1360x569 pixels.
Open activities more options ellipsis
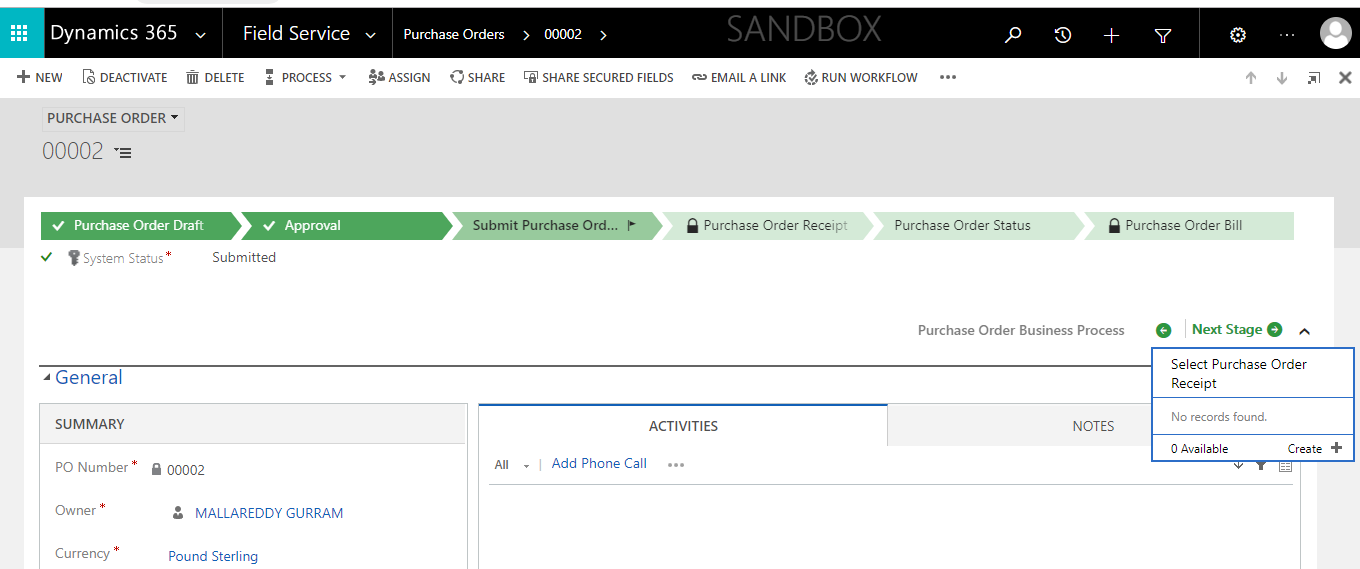(676, 465)
